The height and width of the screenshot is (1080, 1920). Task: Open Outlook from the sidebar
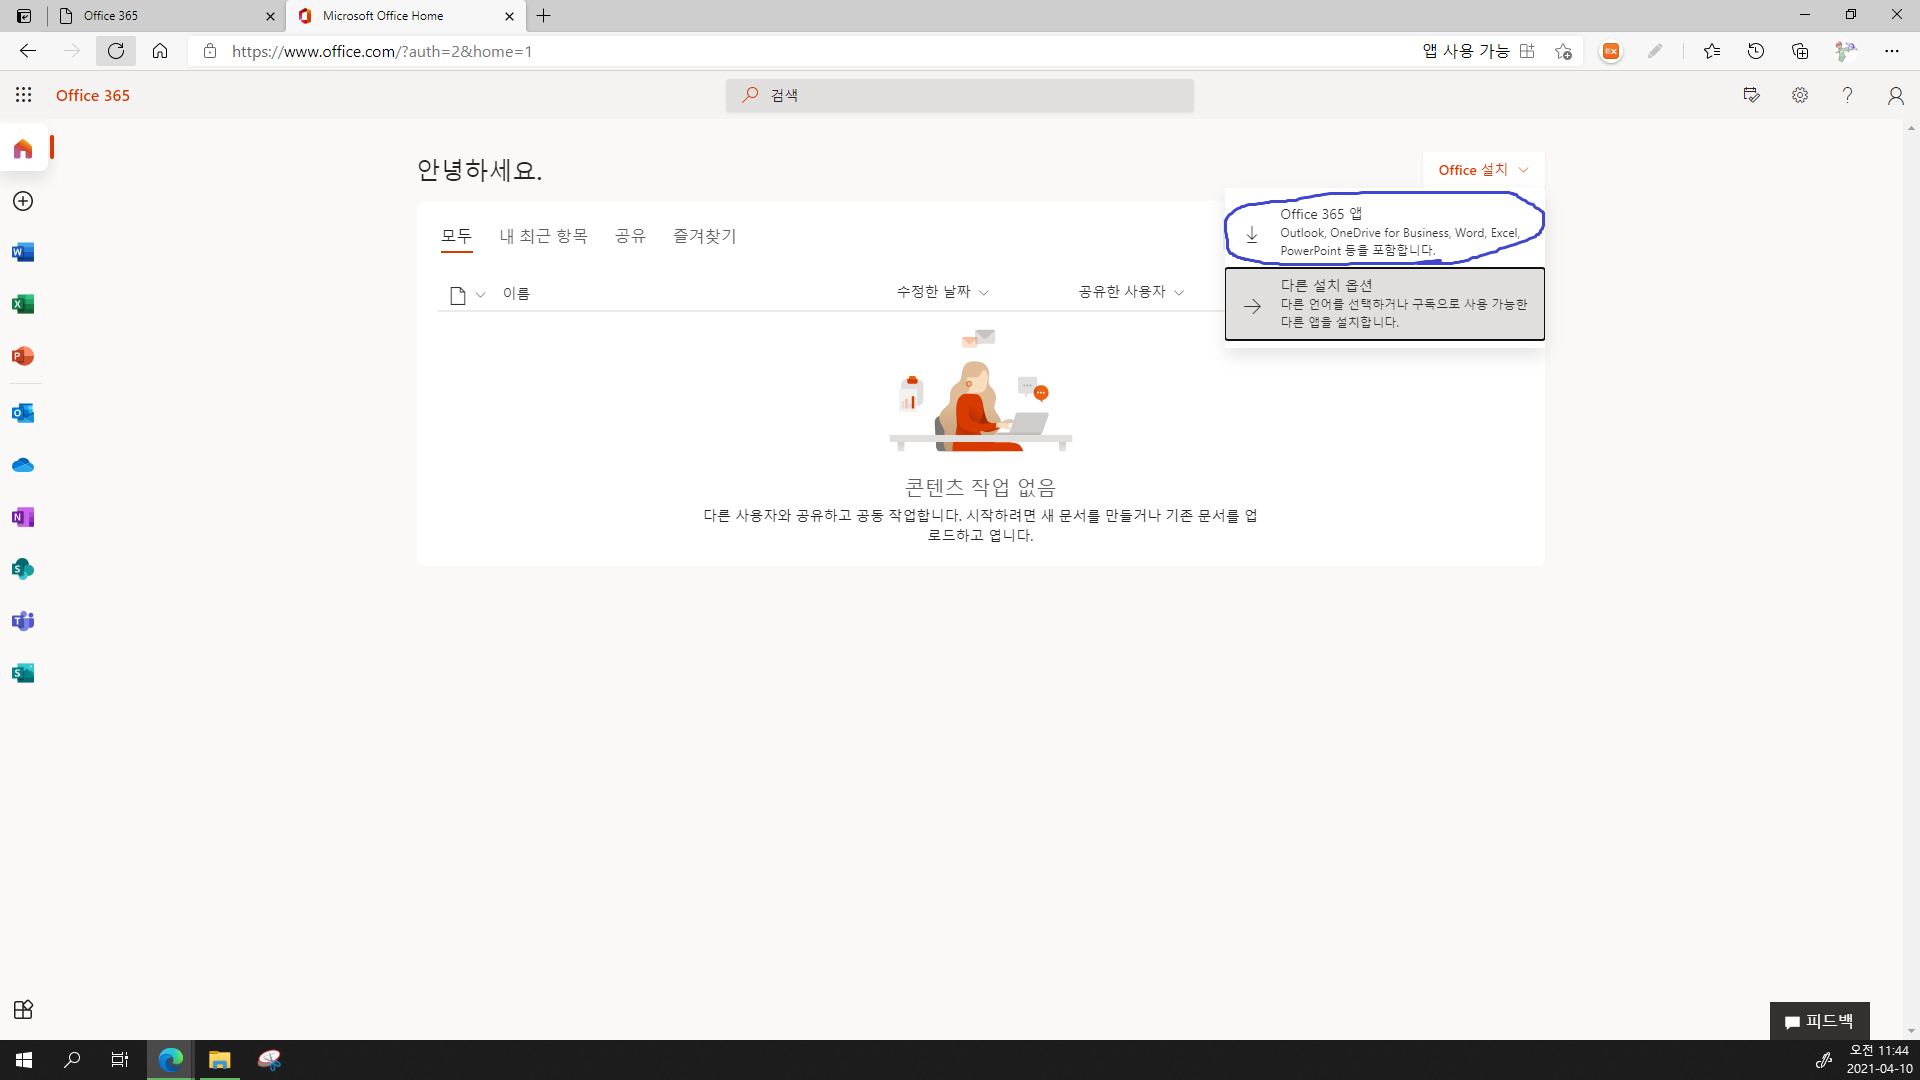[x=23, y=413]
